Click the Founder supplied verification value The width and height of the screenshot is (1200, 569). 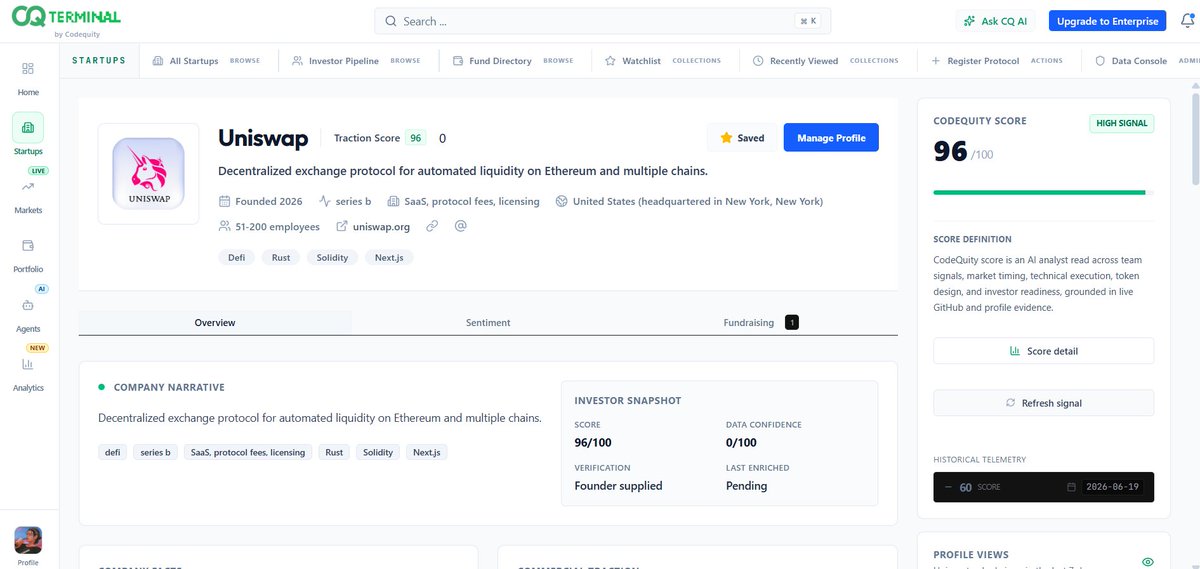pyautogui.click(x=618, y=486)
